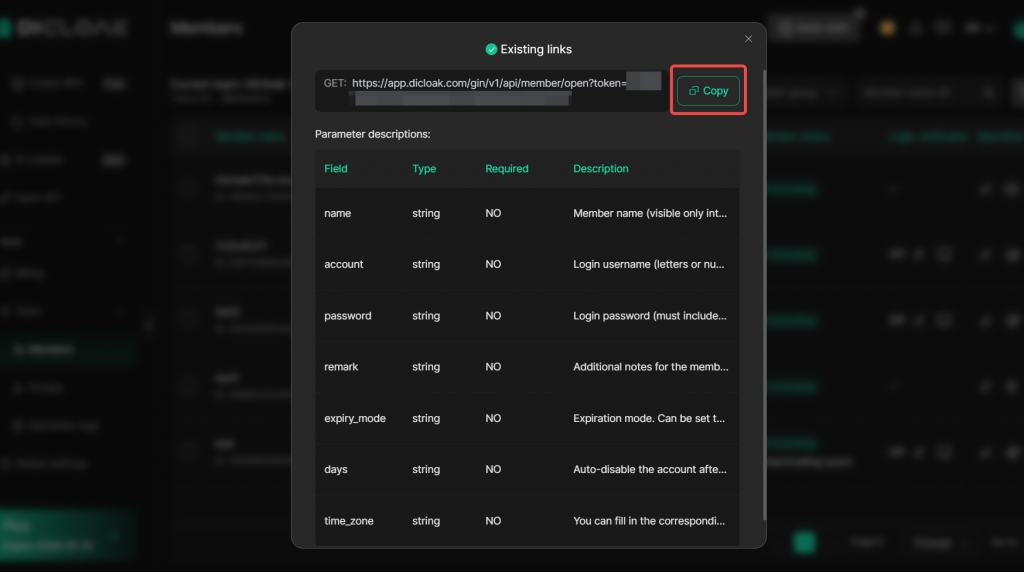Click the Type column header
The height and width of the screenshot is (572, 1024).
[x=424, y=169]
